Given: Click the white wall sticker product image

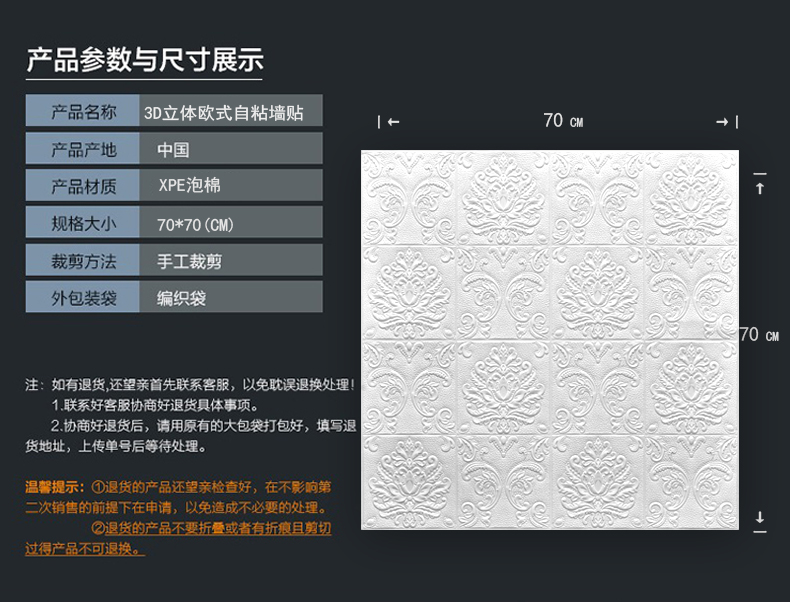Looking at the screenshot, I should [550, 340].
